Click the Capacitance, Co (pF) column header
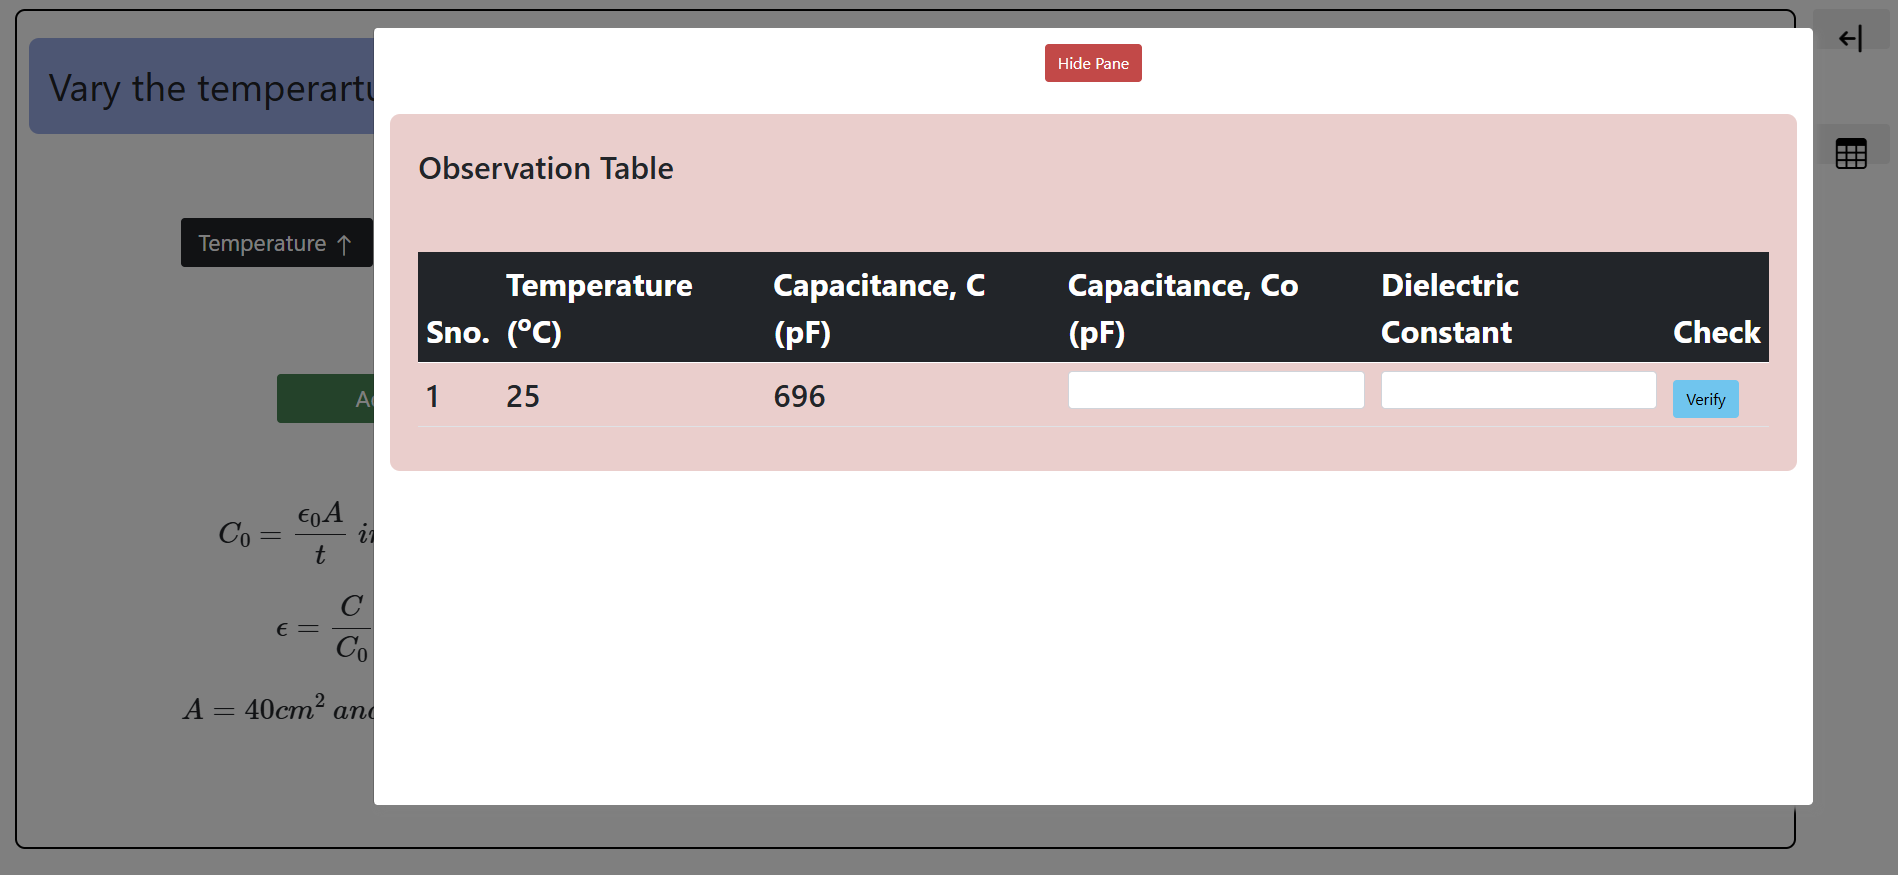The width and height of the screenshot is (1898, 875). [1182, 308]
